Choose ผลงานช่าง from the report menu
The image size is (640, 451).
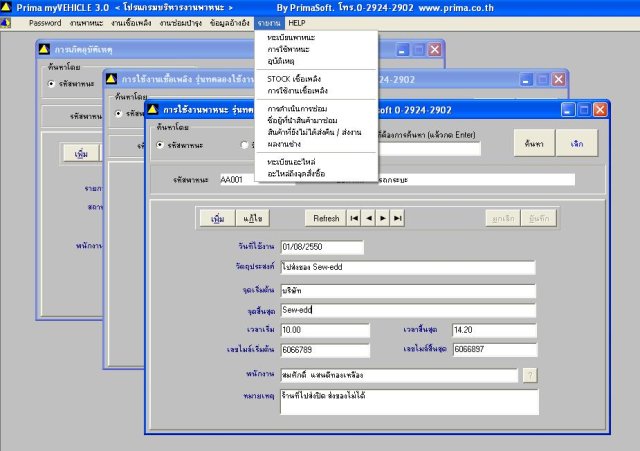coord(284,144)
